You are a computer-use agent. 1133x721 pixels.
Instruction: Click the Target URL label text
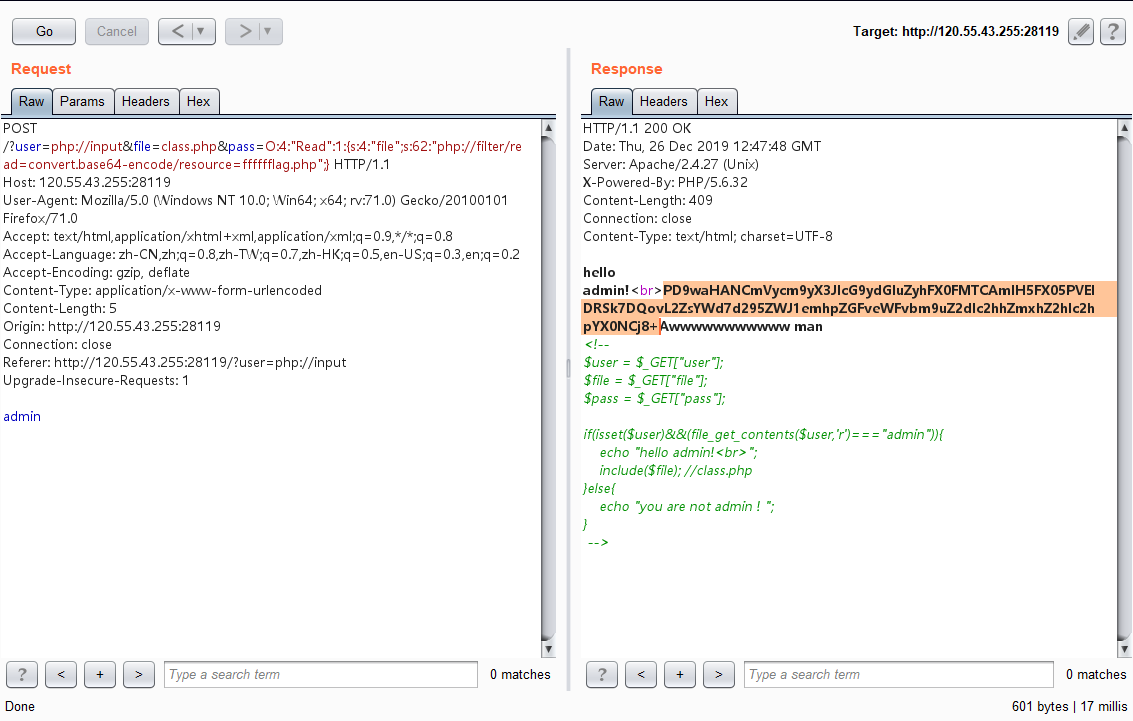point(955,31)
